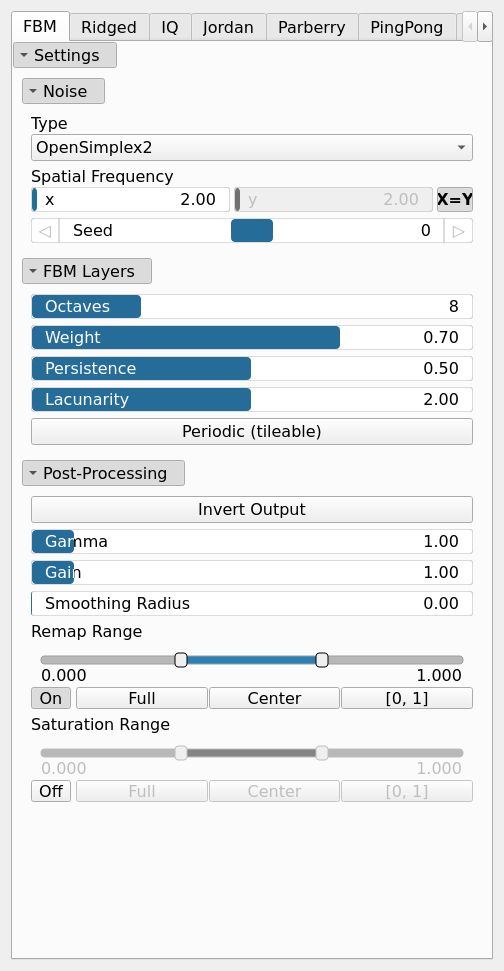504x971 pixels.
Task: Collapse the Post-Processing section
Action: 103,473
